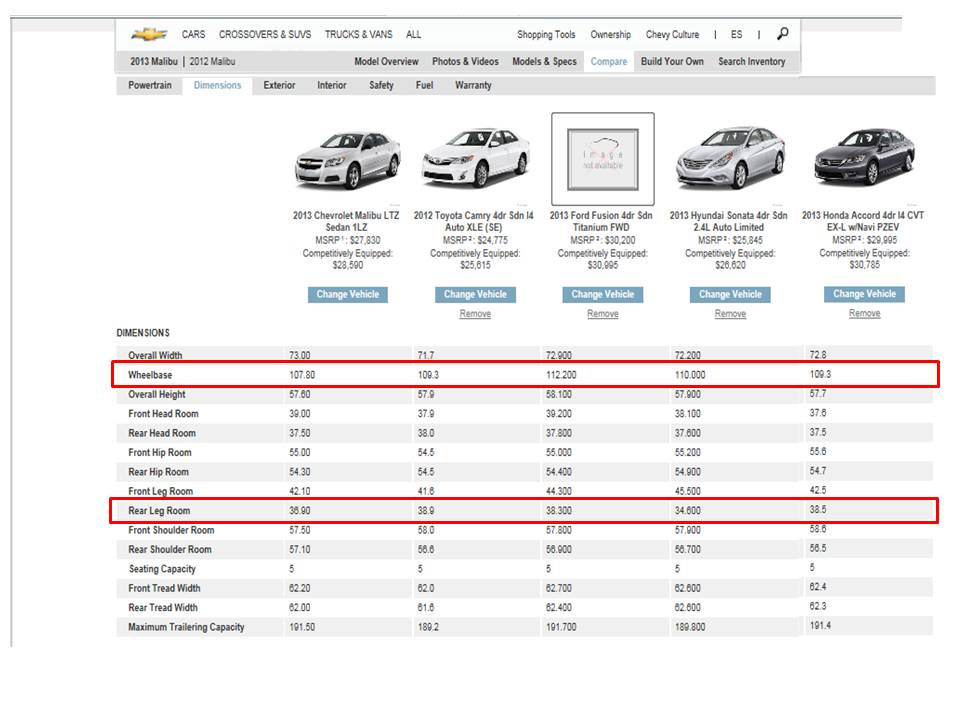The width and height of the screenshot is (960, 720).
Task: Open the Trucks & Vans menu
Action: [358, 35]
